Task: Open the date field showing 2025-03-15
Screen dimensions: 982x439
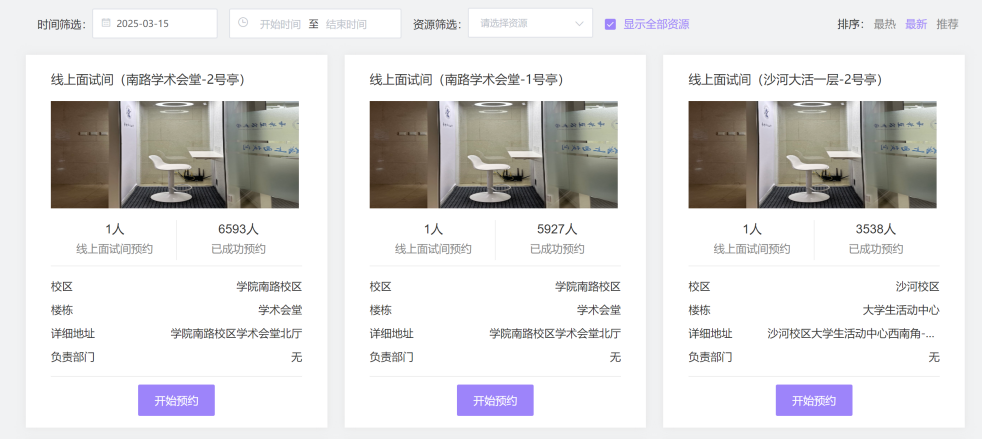Action: pos(160,23)
